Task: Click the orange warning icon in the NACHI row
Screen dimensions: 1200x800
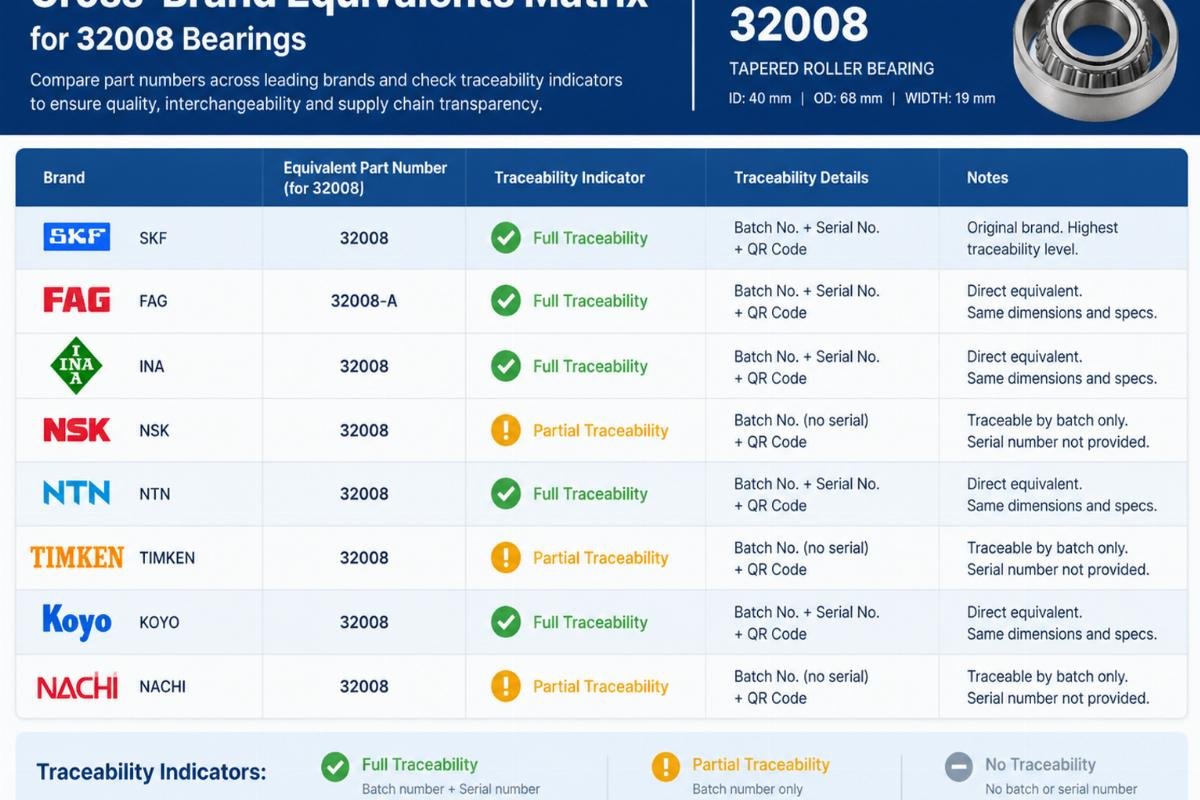Action: [506, 686]
